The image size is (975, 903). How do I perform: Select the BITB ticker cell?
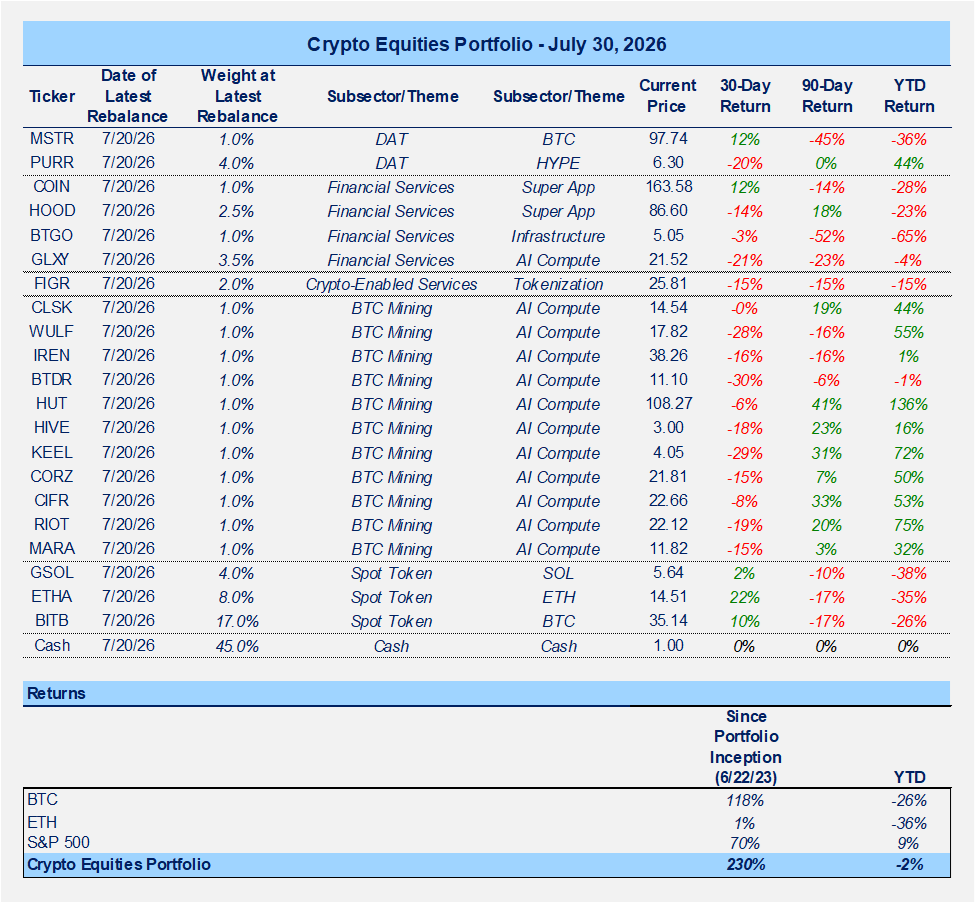click(52, 621)
